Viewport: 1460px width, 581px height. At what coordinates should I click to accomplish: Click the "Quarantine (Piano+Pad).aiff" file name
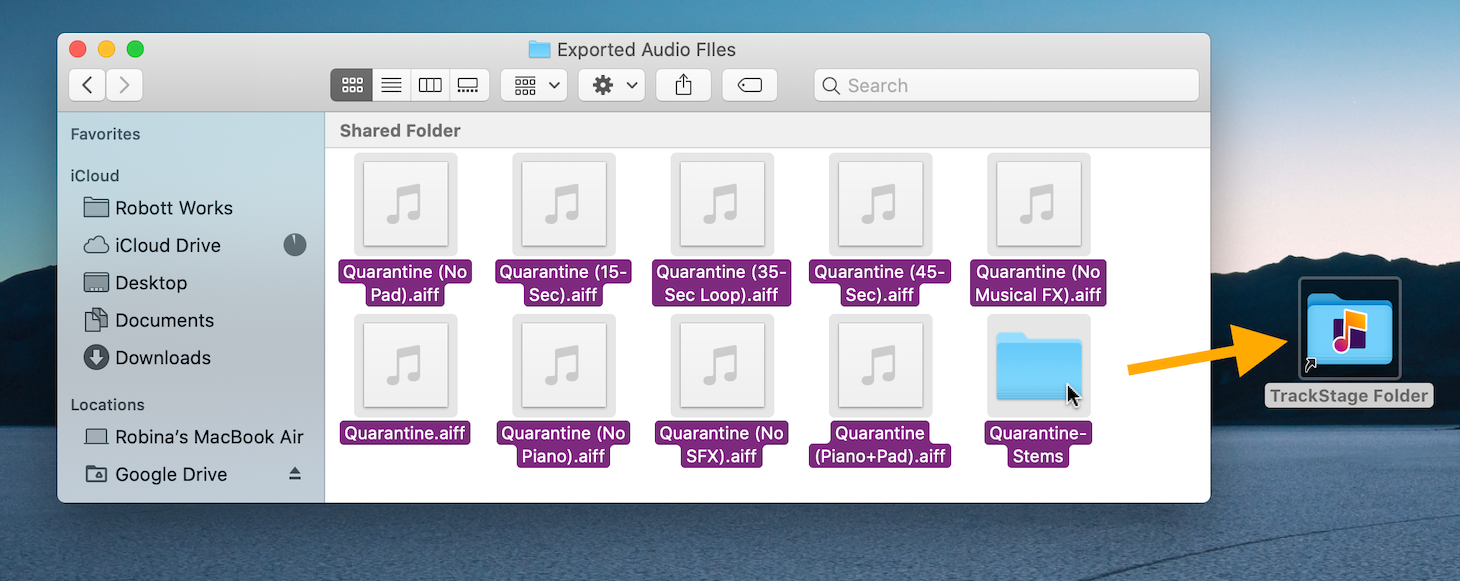(x=880, y=444)
